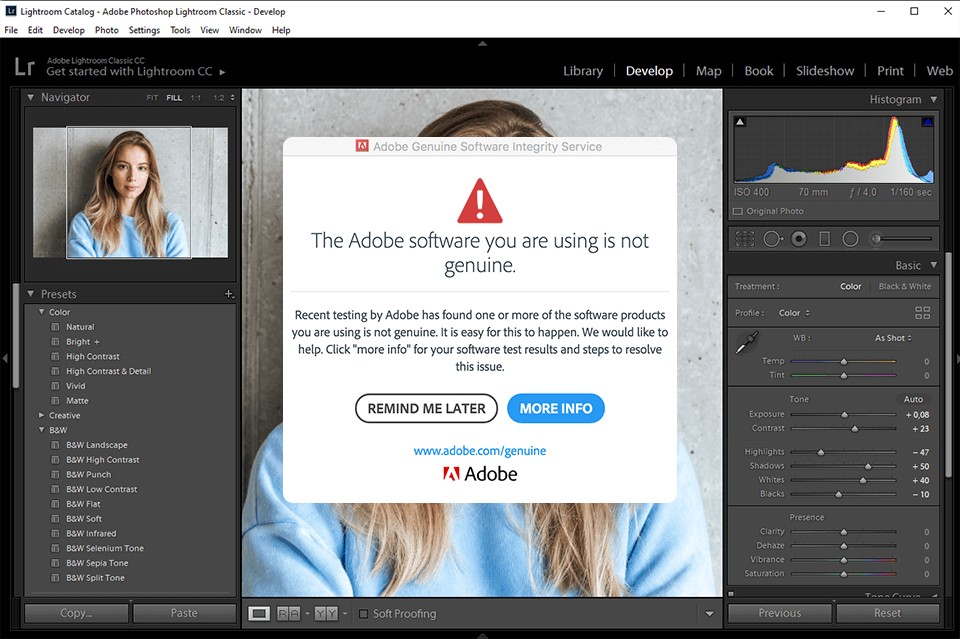Click the REMIND ME LATER button

pos(426,408)
